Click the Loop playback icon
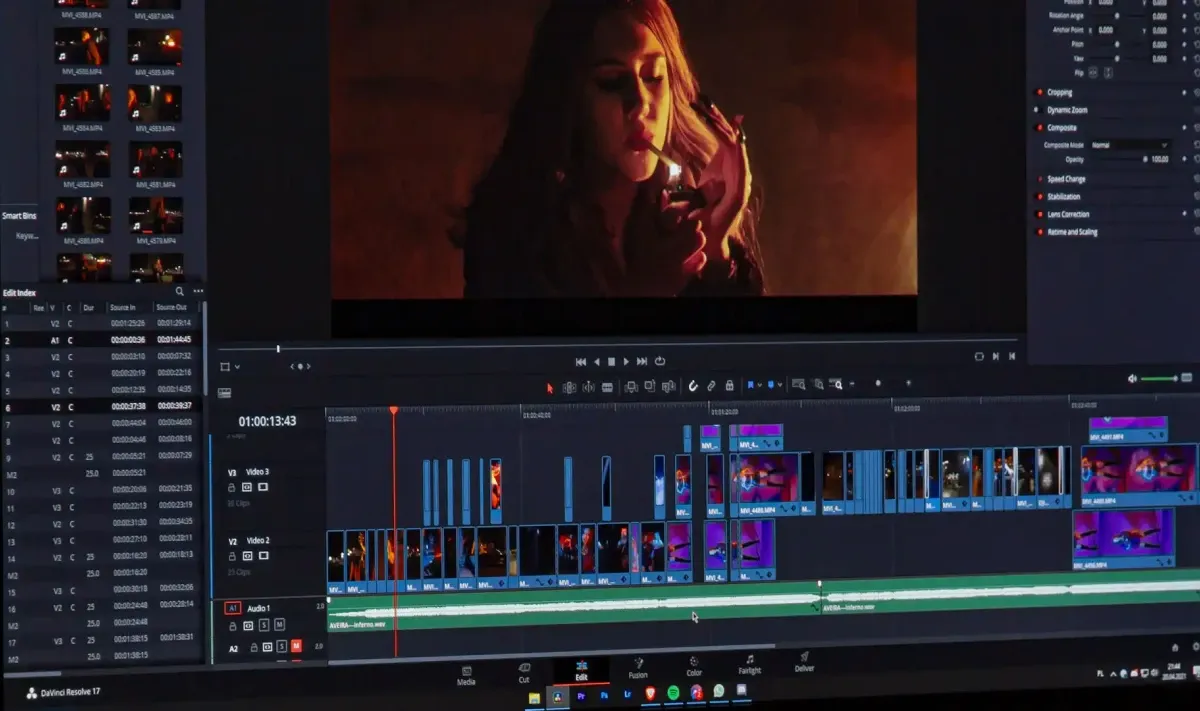This screenshot has height=711, width=1200. 660,361
